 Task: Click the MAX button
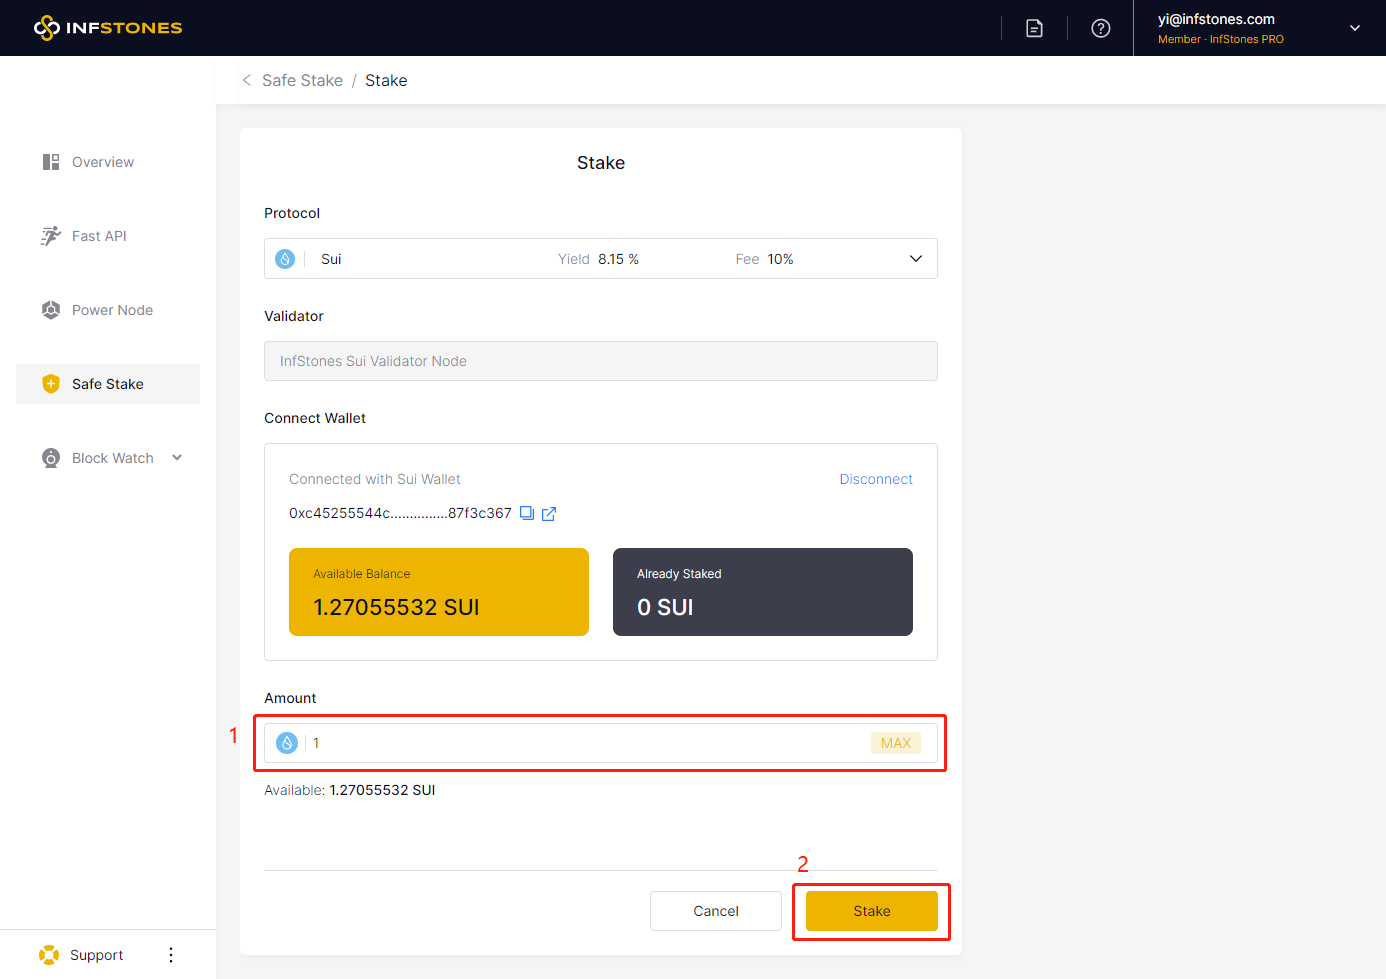(896, 743)
